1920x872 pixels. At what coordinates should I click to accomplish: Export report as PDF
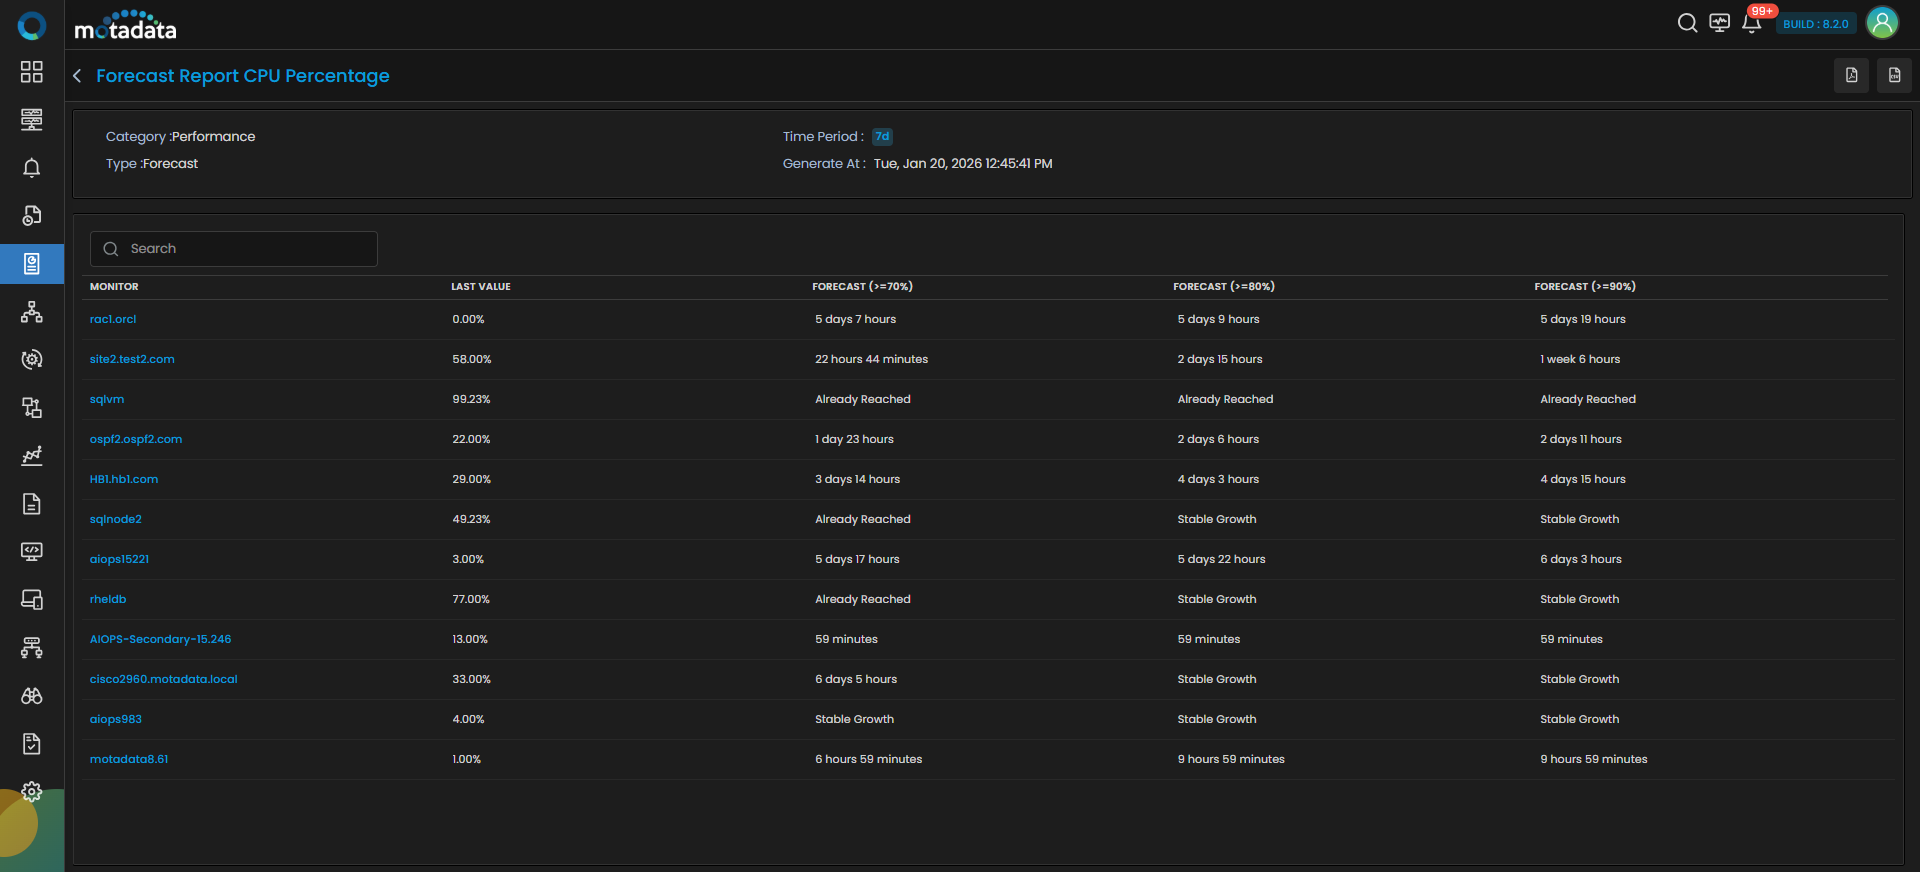pyautogui.click(x=1851, y=75)
